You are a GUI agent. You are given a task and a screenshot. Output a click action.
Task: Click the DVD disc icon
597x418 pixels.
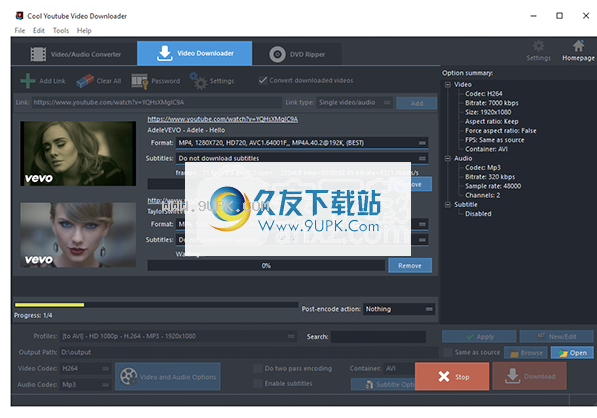pyautogui.click(x=277, y=54)
